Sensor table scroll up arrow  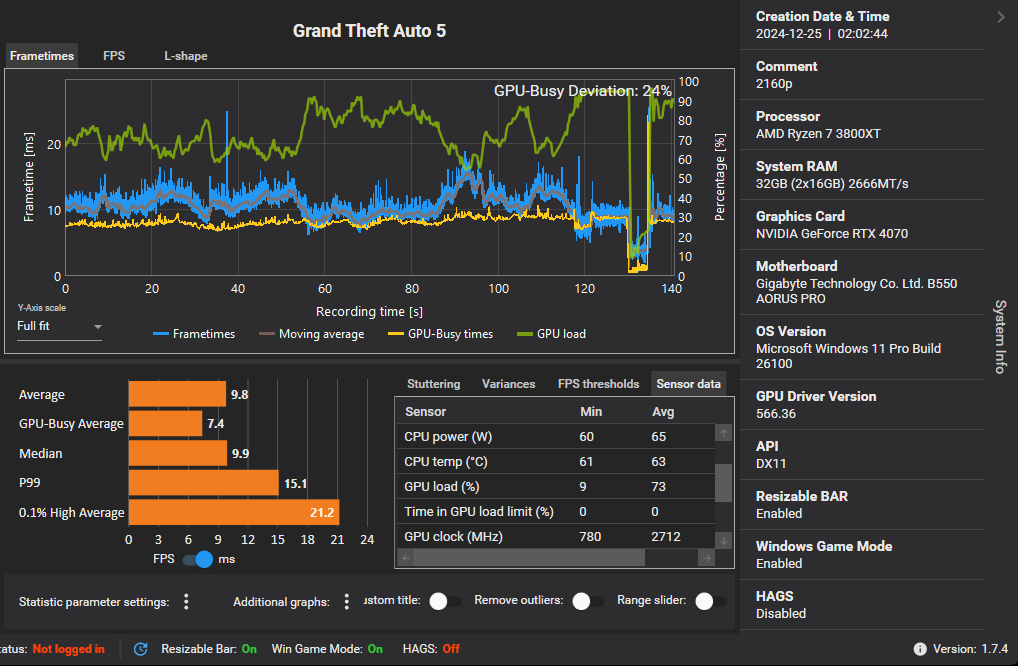point(723,433)
